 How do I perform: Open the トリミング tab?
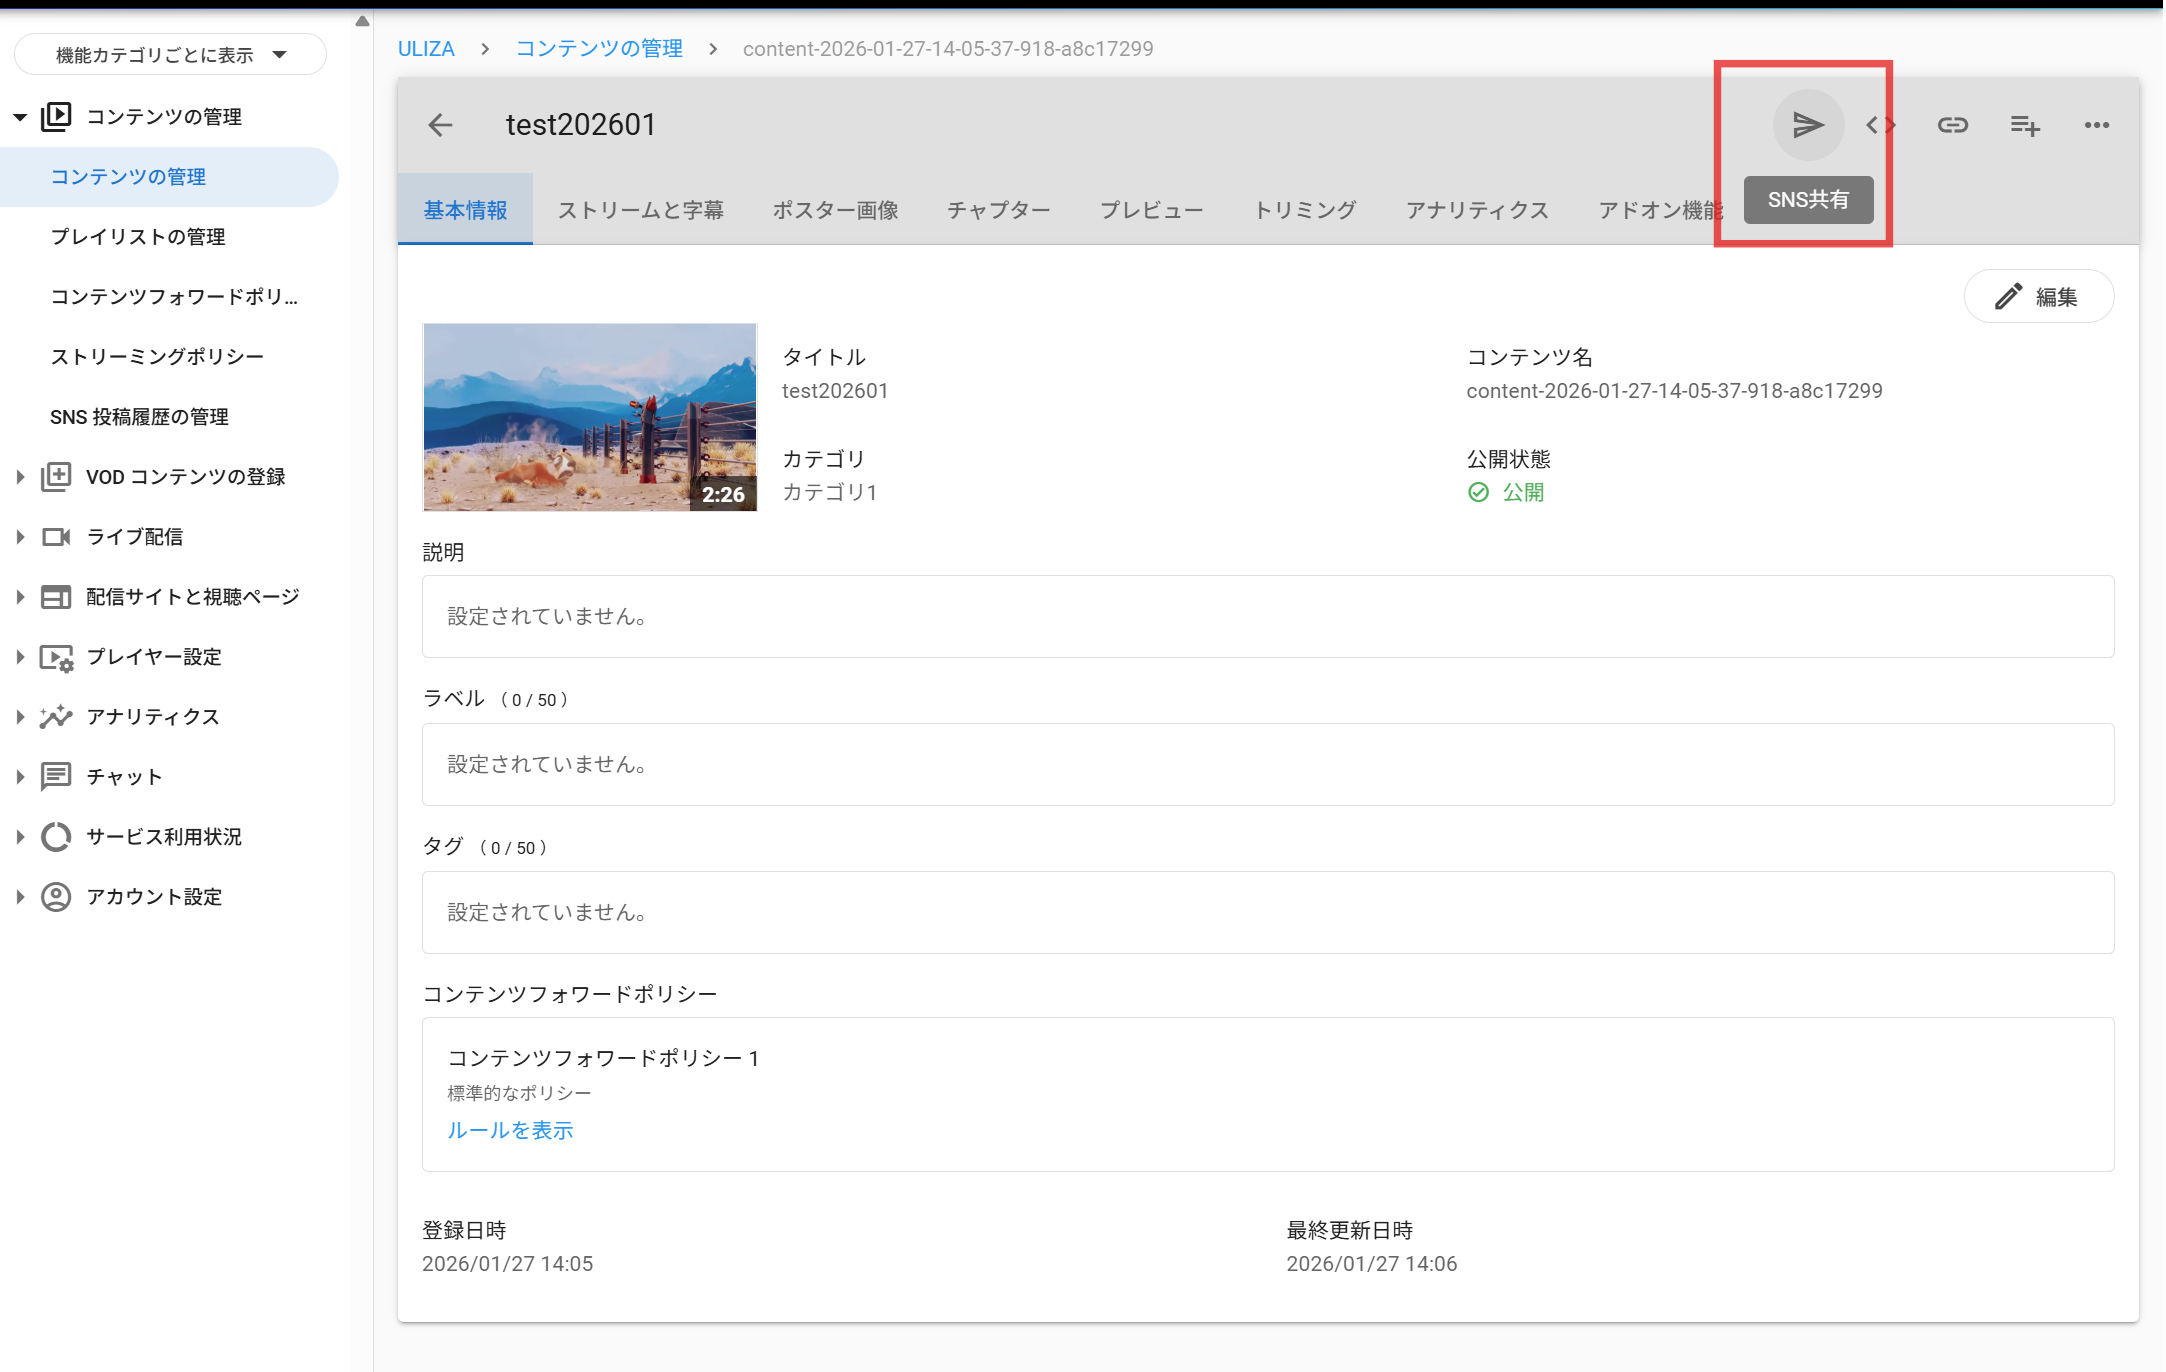tap(1304, 210)
